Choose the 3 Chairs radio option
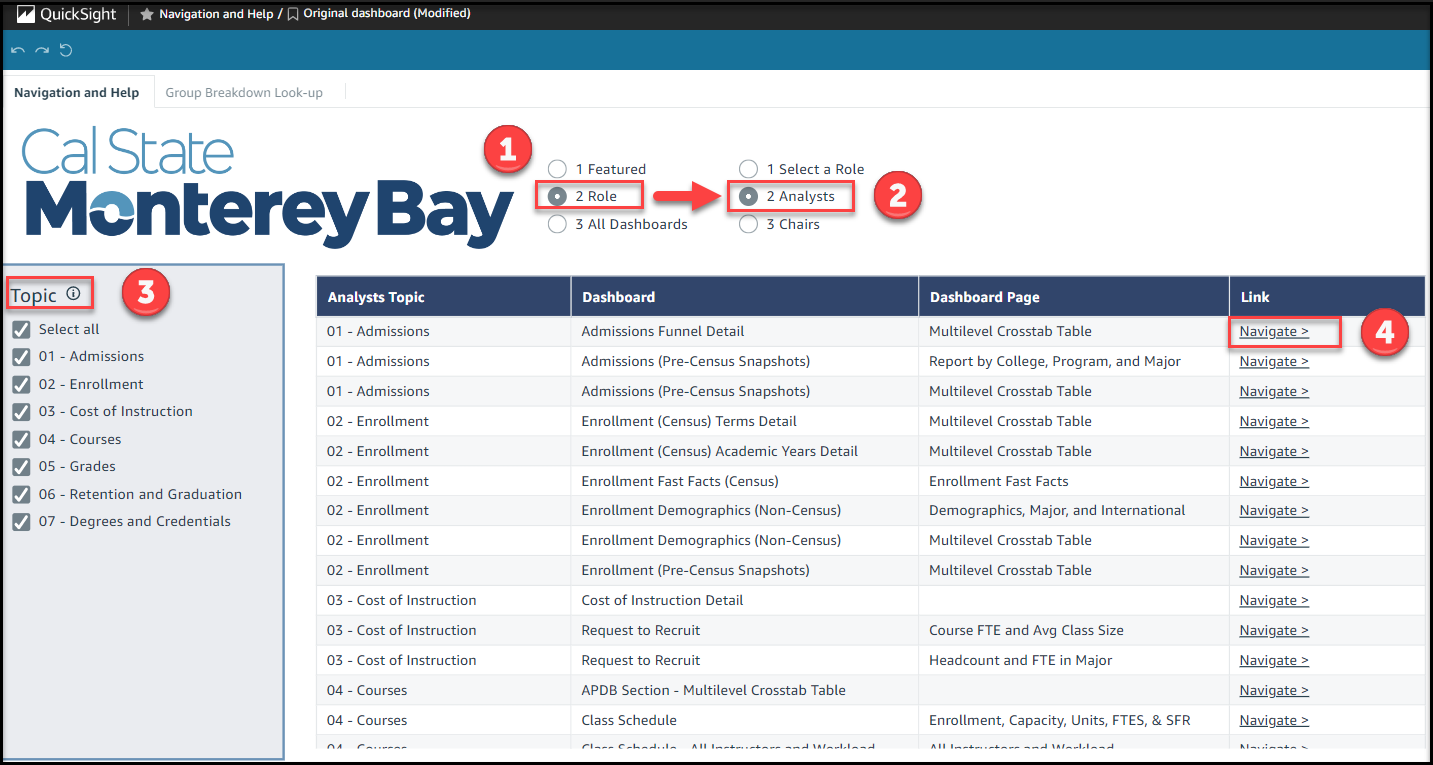 coord(748,224)
